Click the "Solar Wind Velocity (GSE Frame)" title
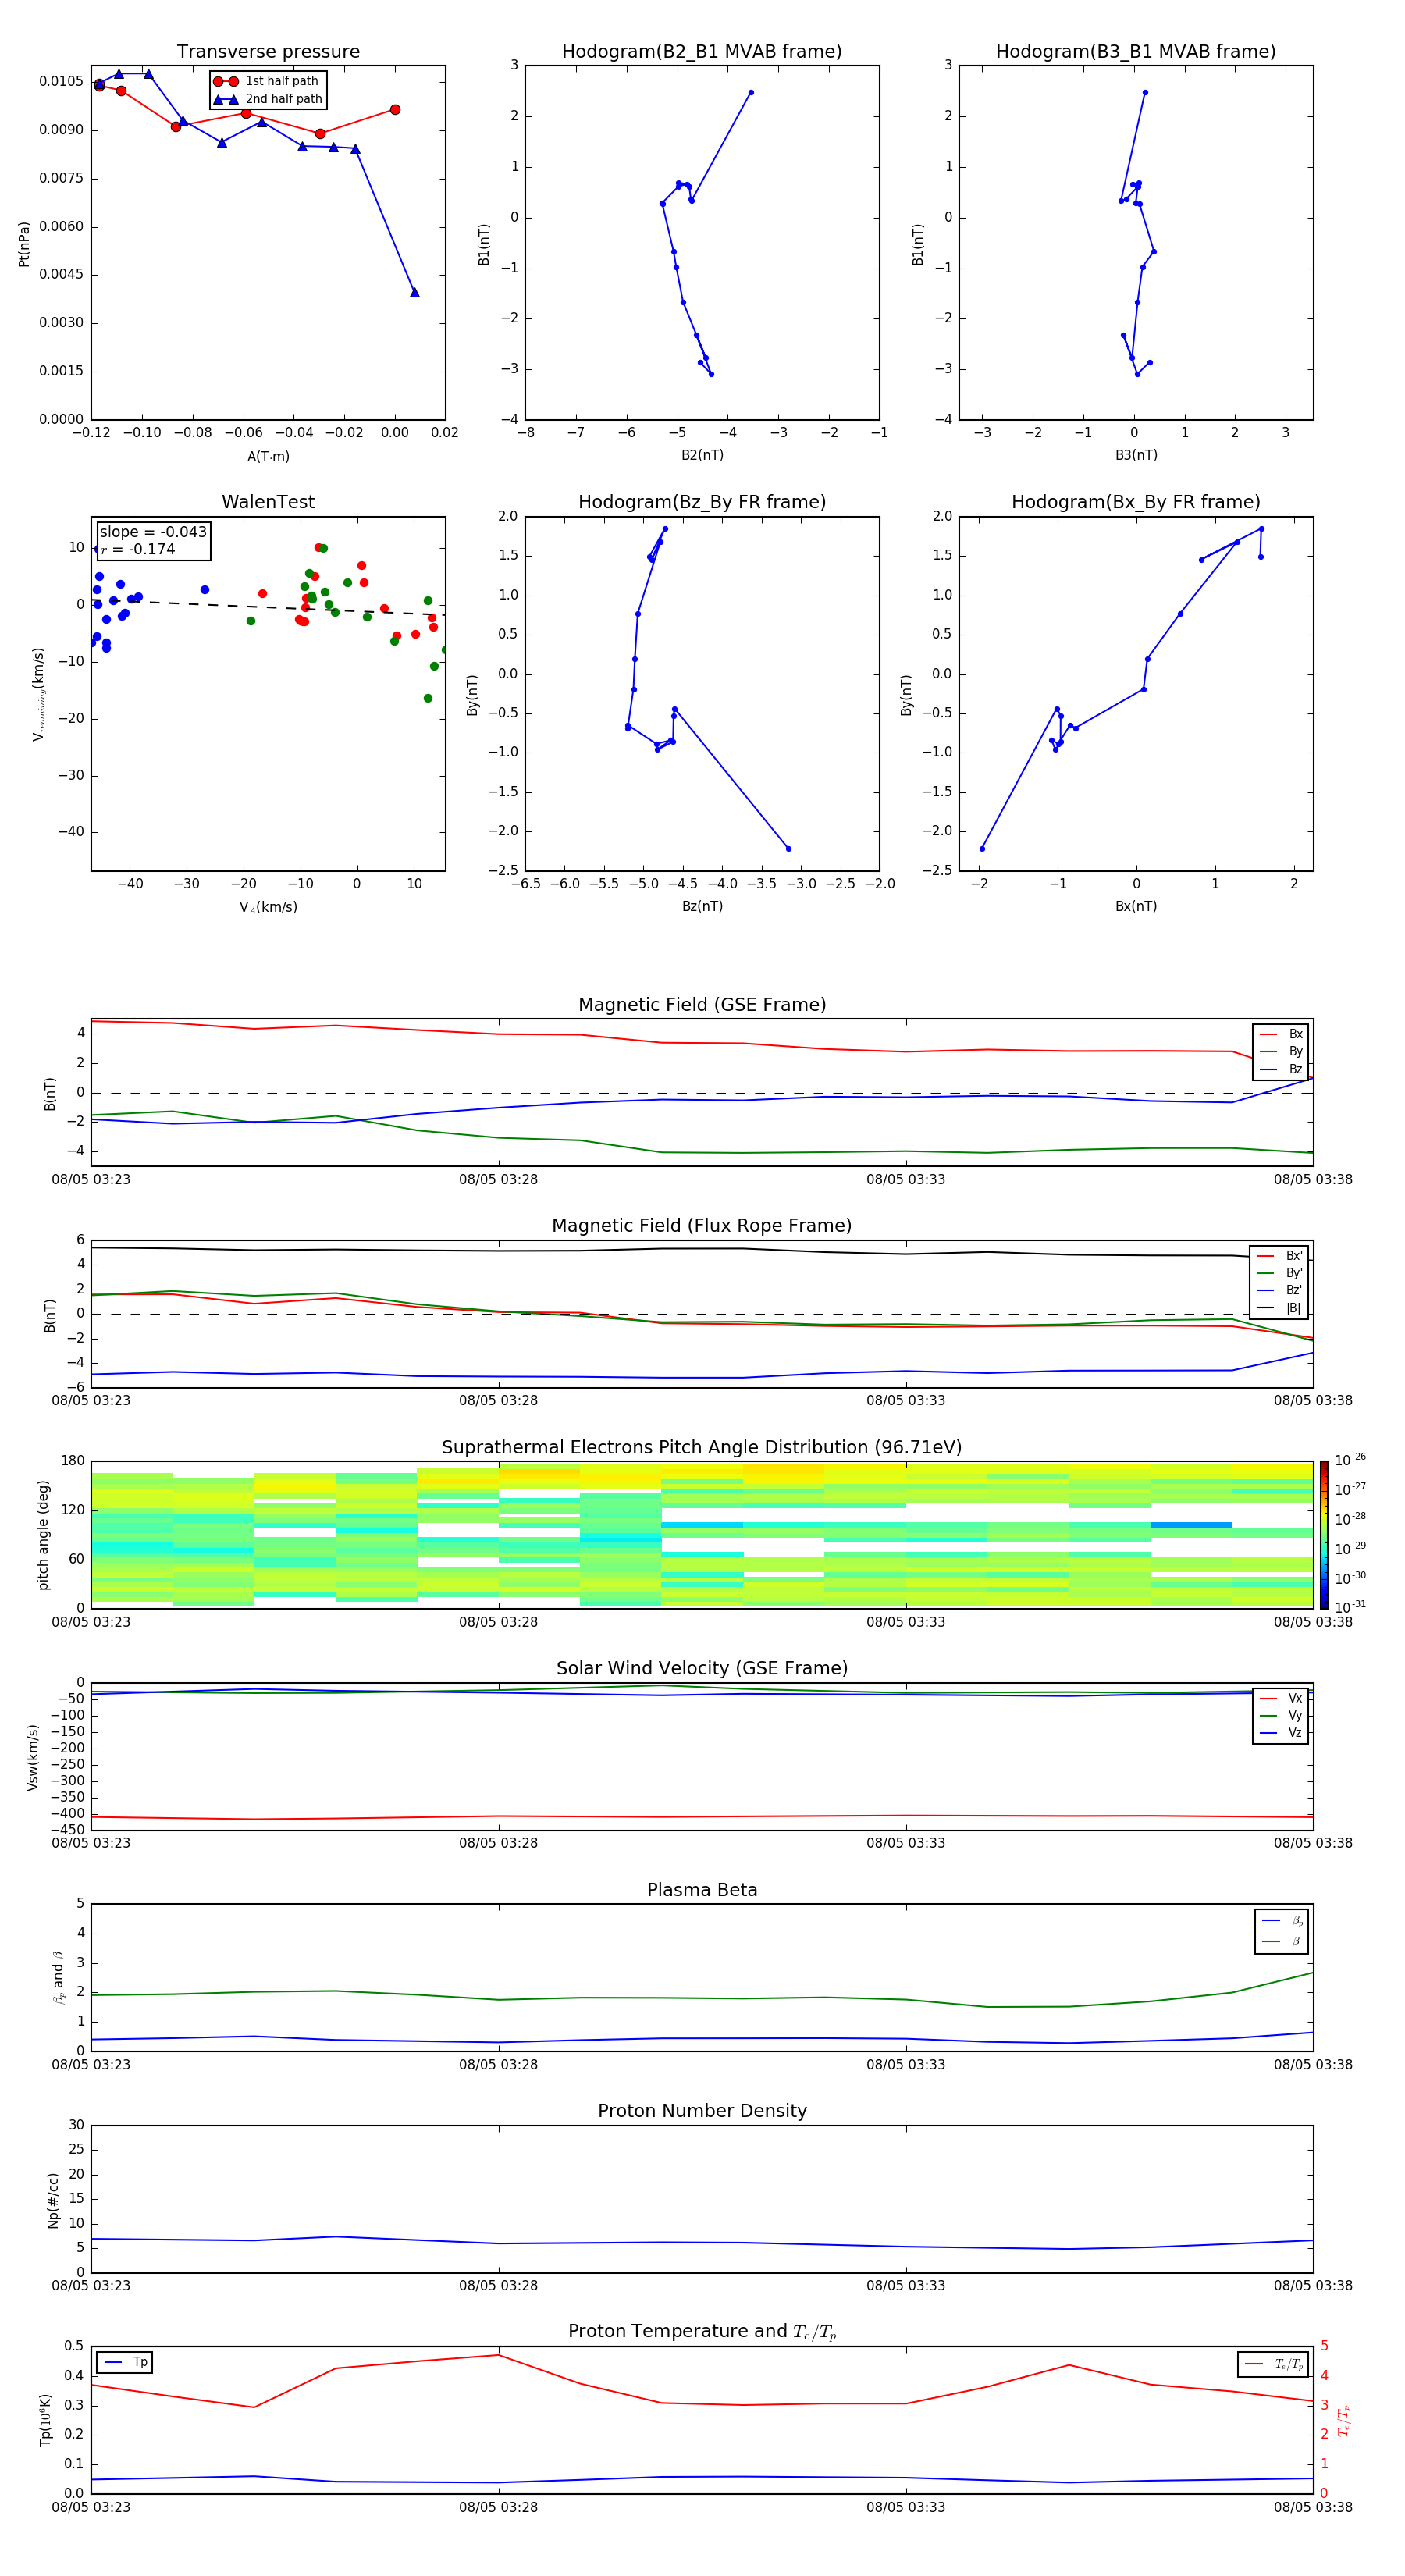 coord(702,1668)
